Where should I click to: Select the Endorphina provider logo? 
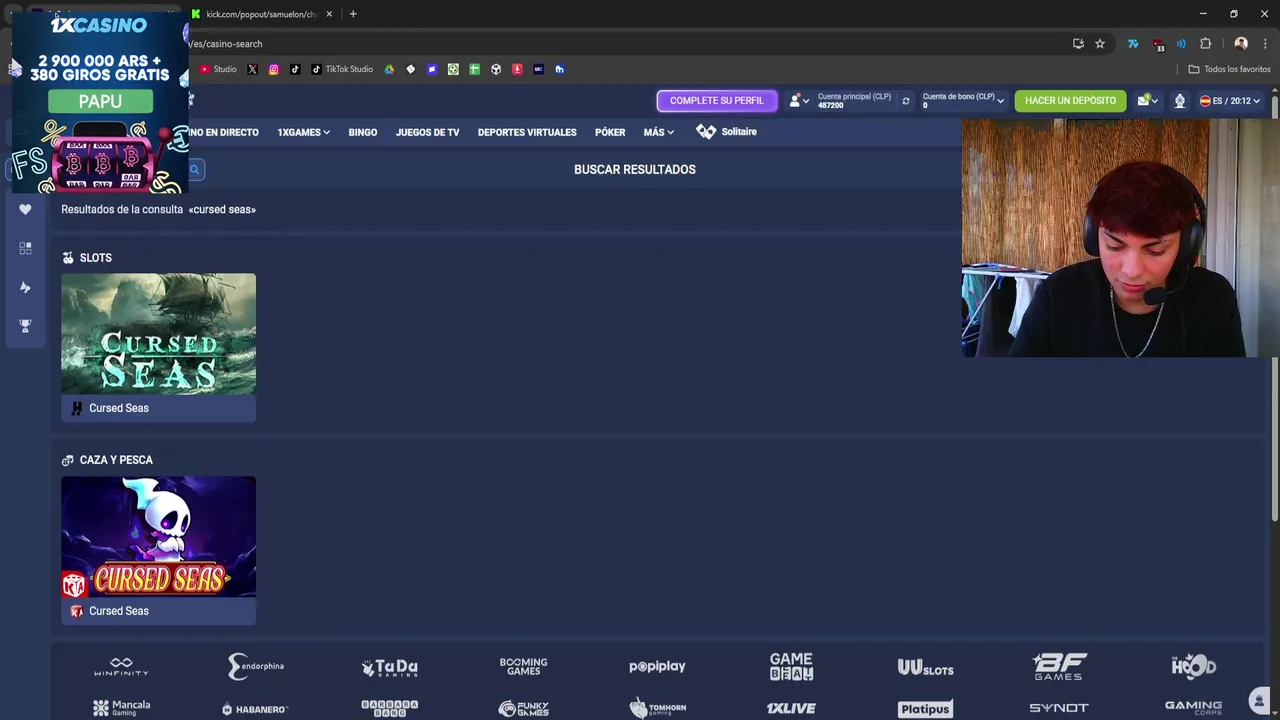256,667
